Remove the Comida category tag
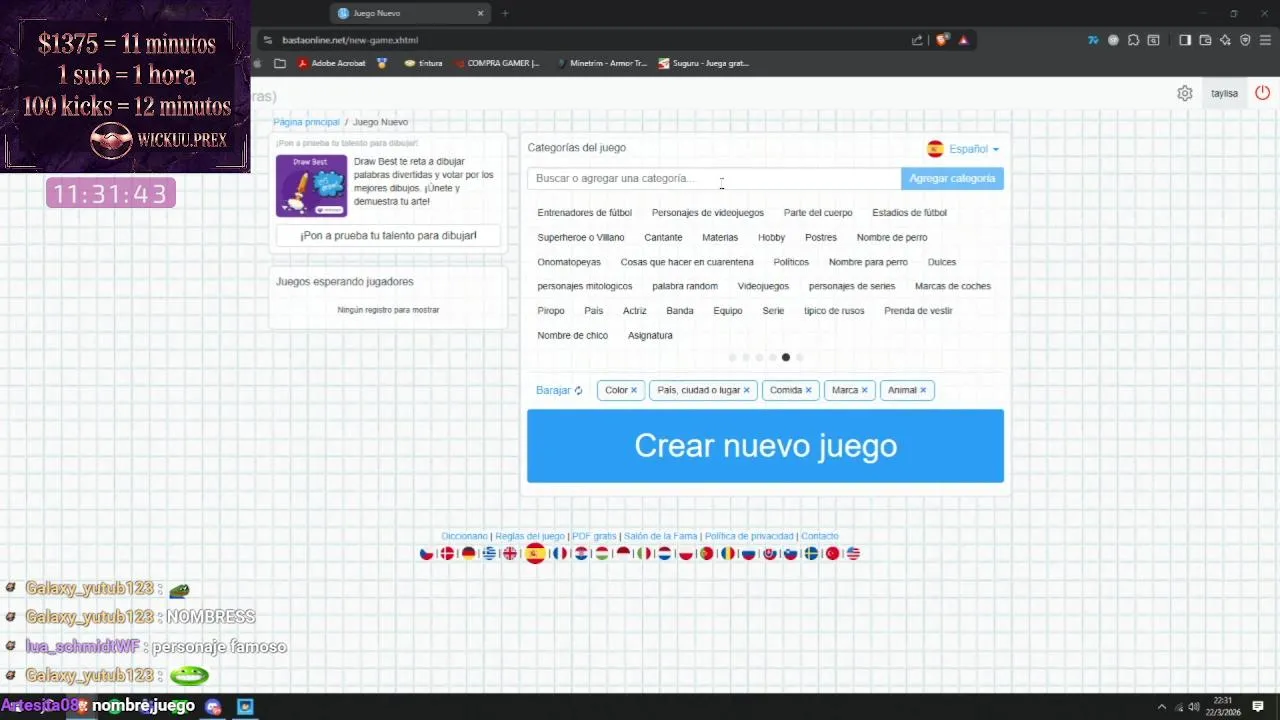This screenshot has width=1280, height=720. 808,390
